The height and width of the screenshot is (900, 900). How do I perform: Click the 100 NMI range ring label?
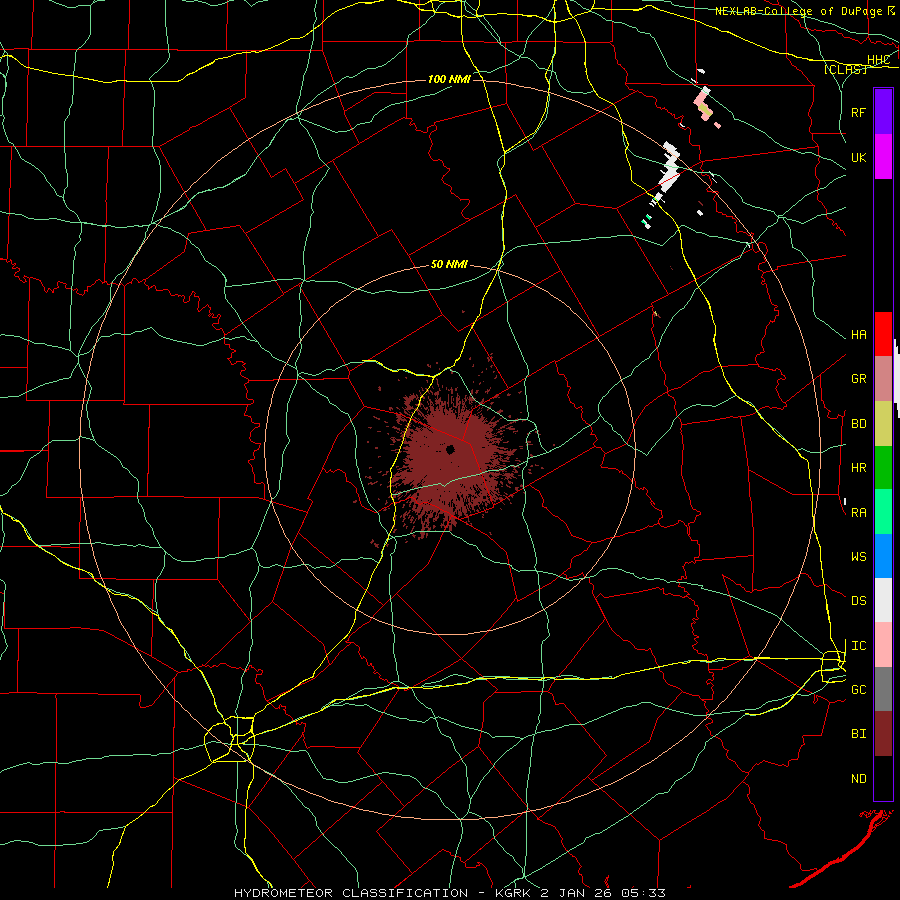point(449,79)
